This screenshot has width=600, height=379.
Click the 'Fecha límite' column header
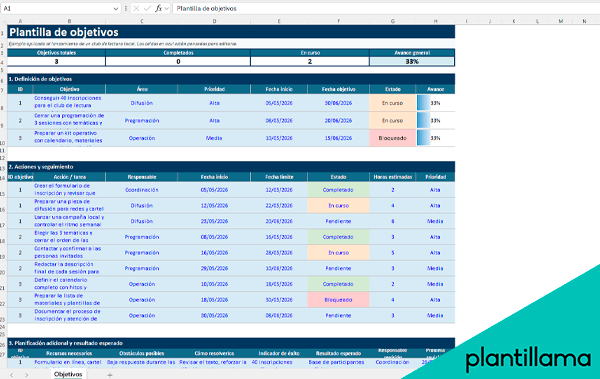(x=279, y=177)
